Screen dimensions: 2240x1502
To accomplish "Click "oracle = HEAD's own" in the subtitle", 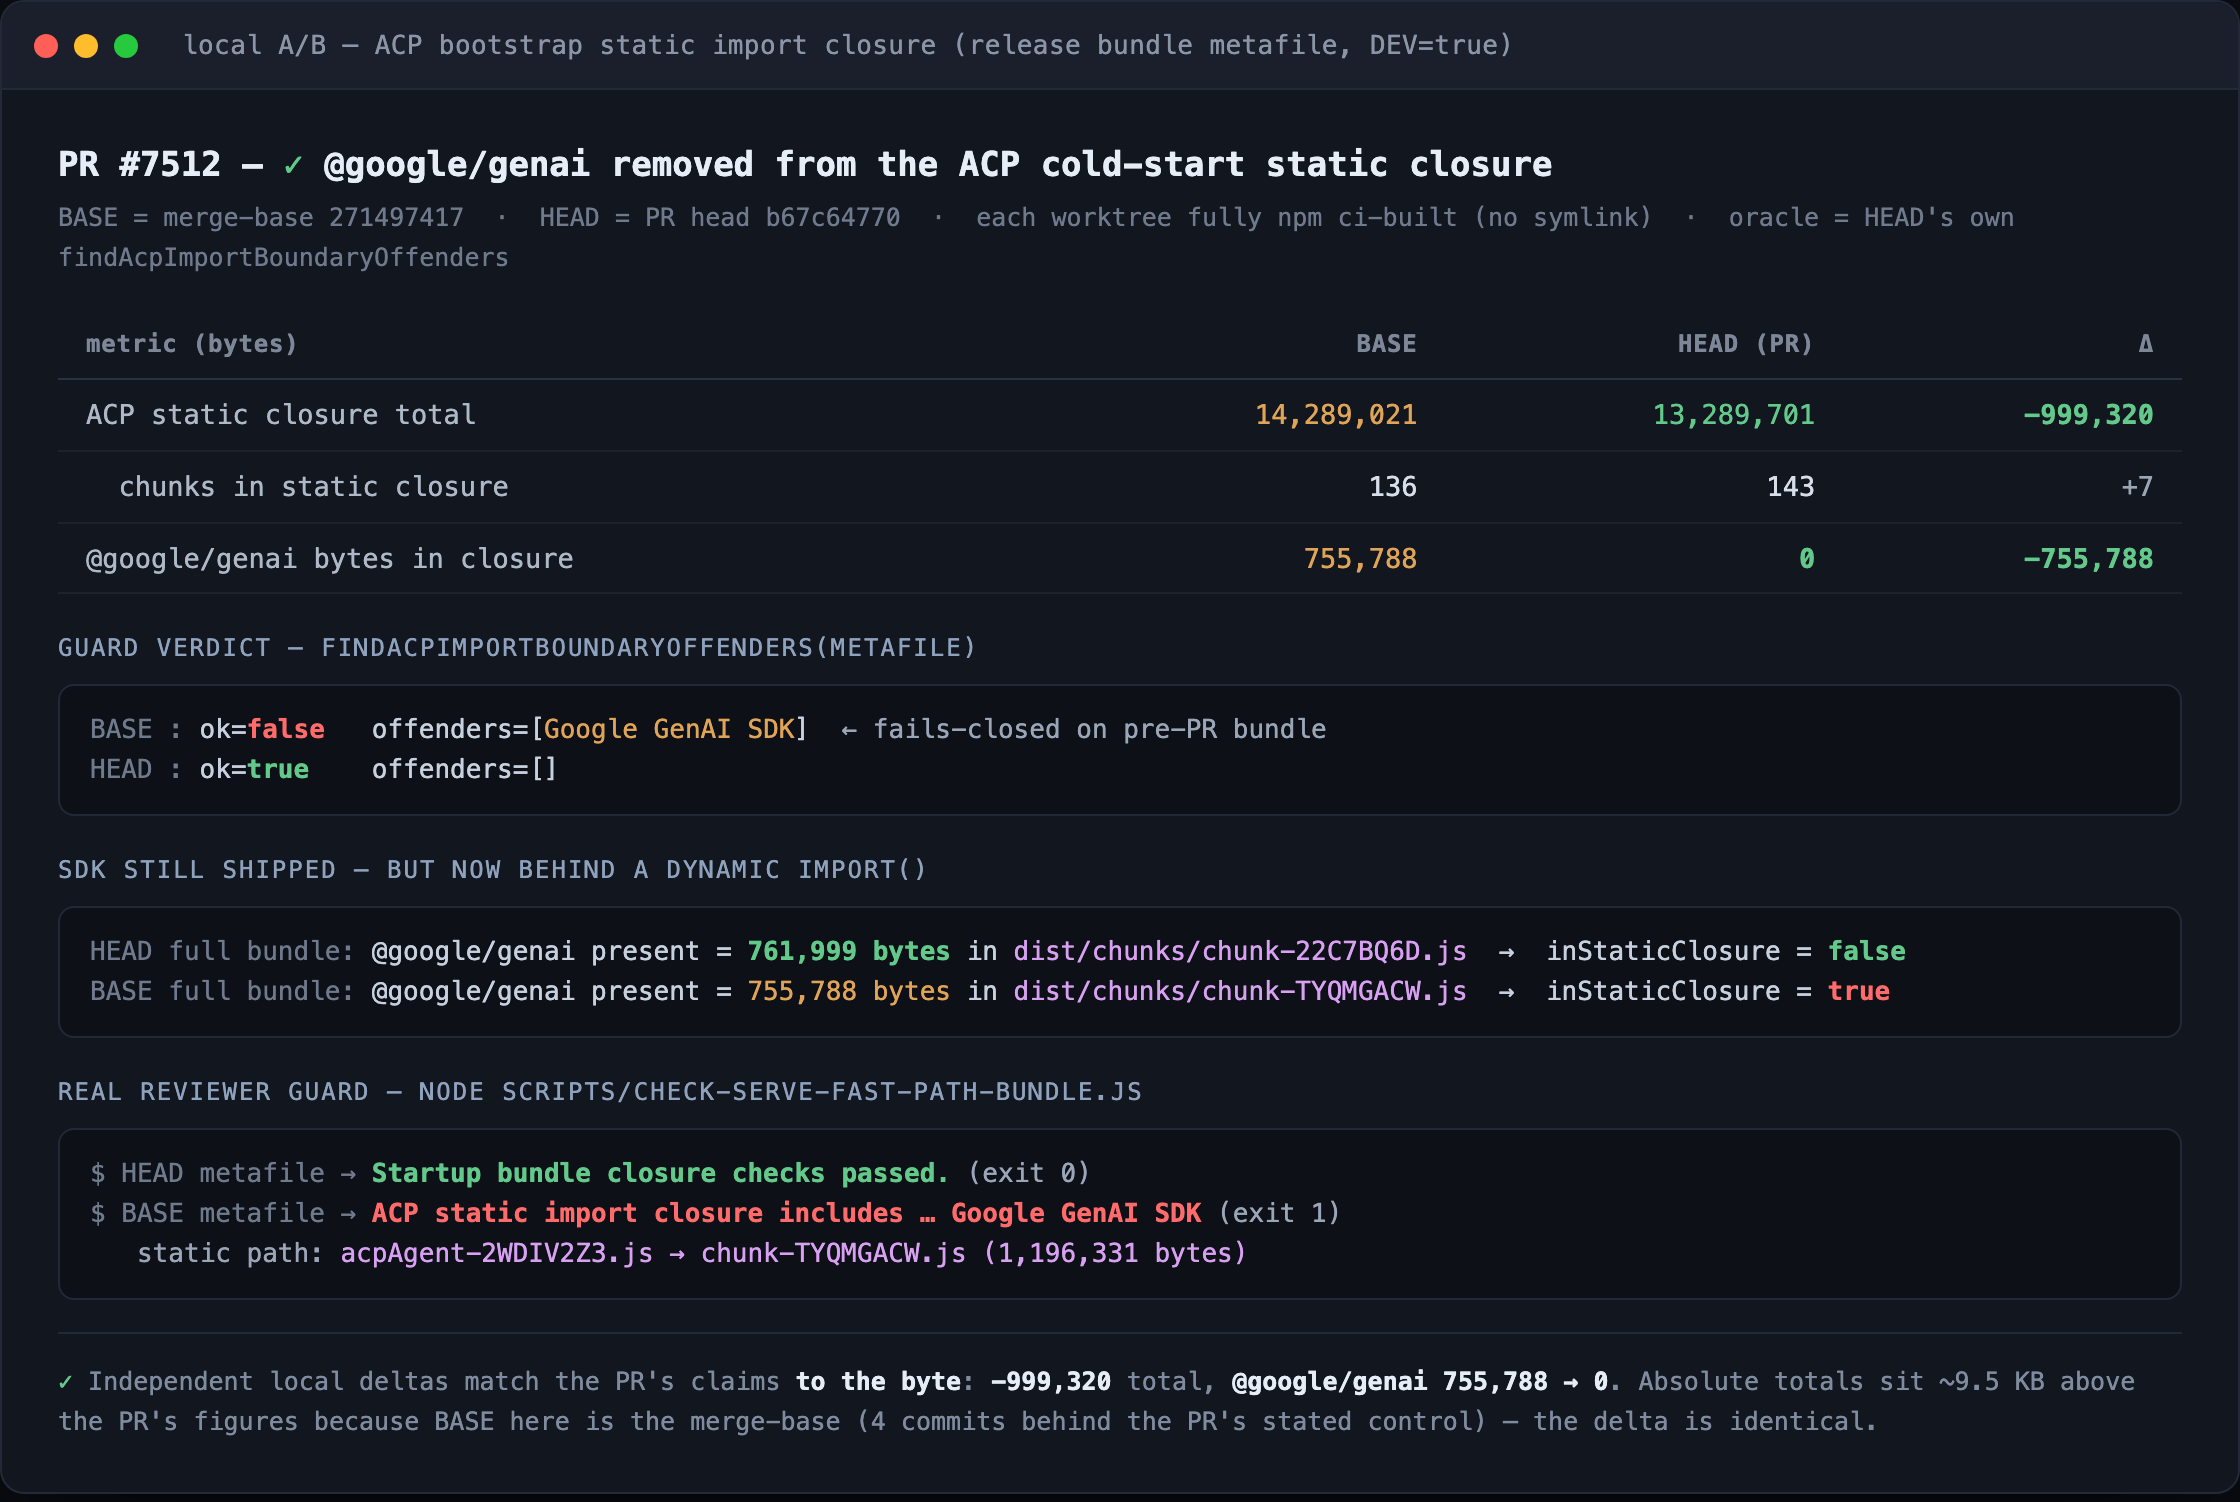I will 1871,218.
